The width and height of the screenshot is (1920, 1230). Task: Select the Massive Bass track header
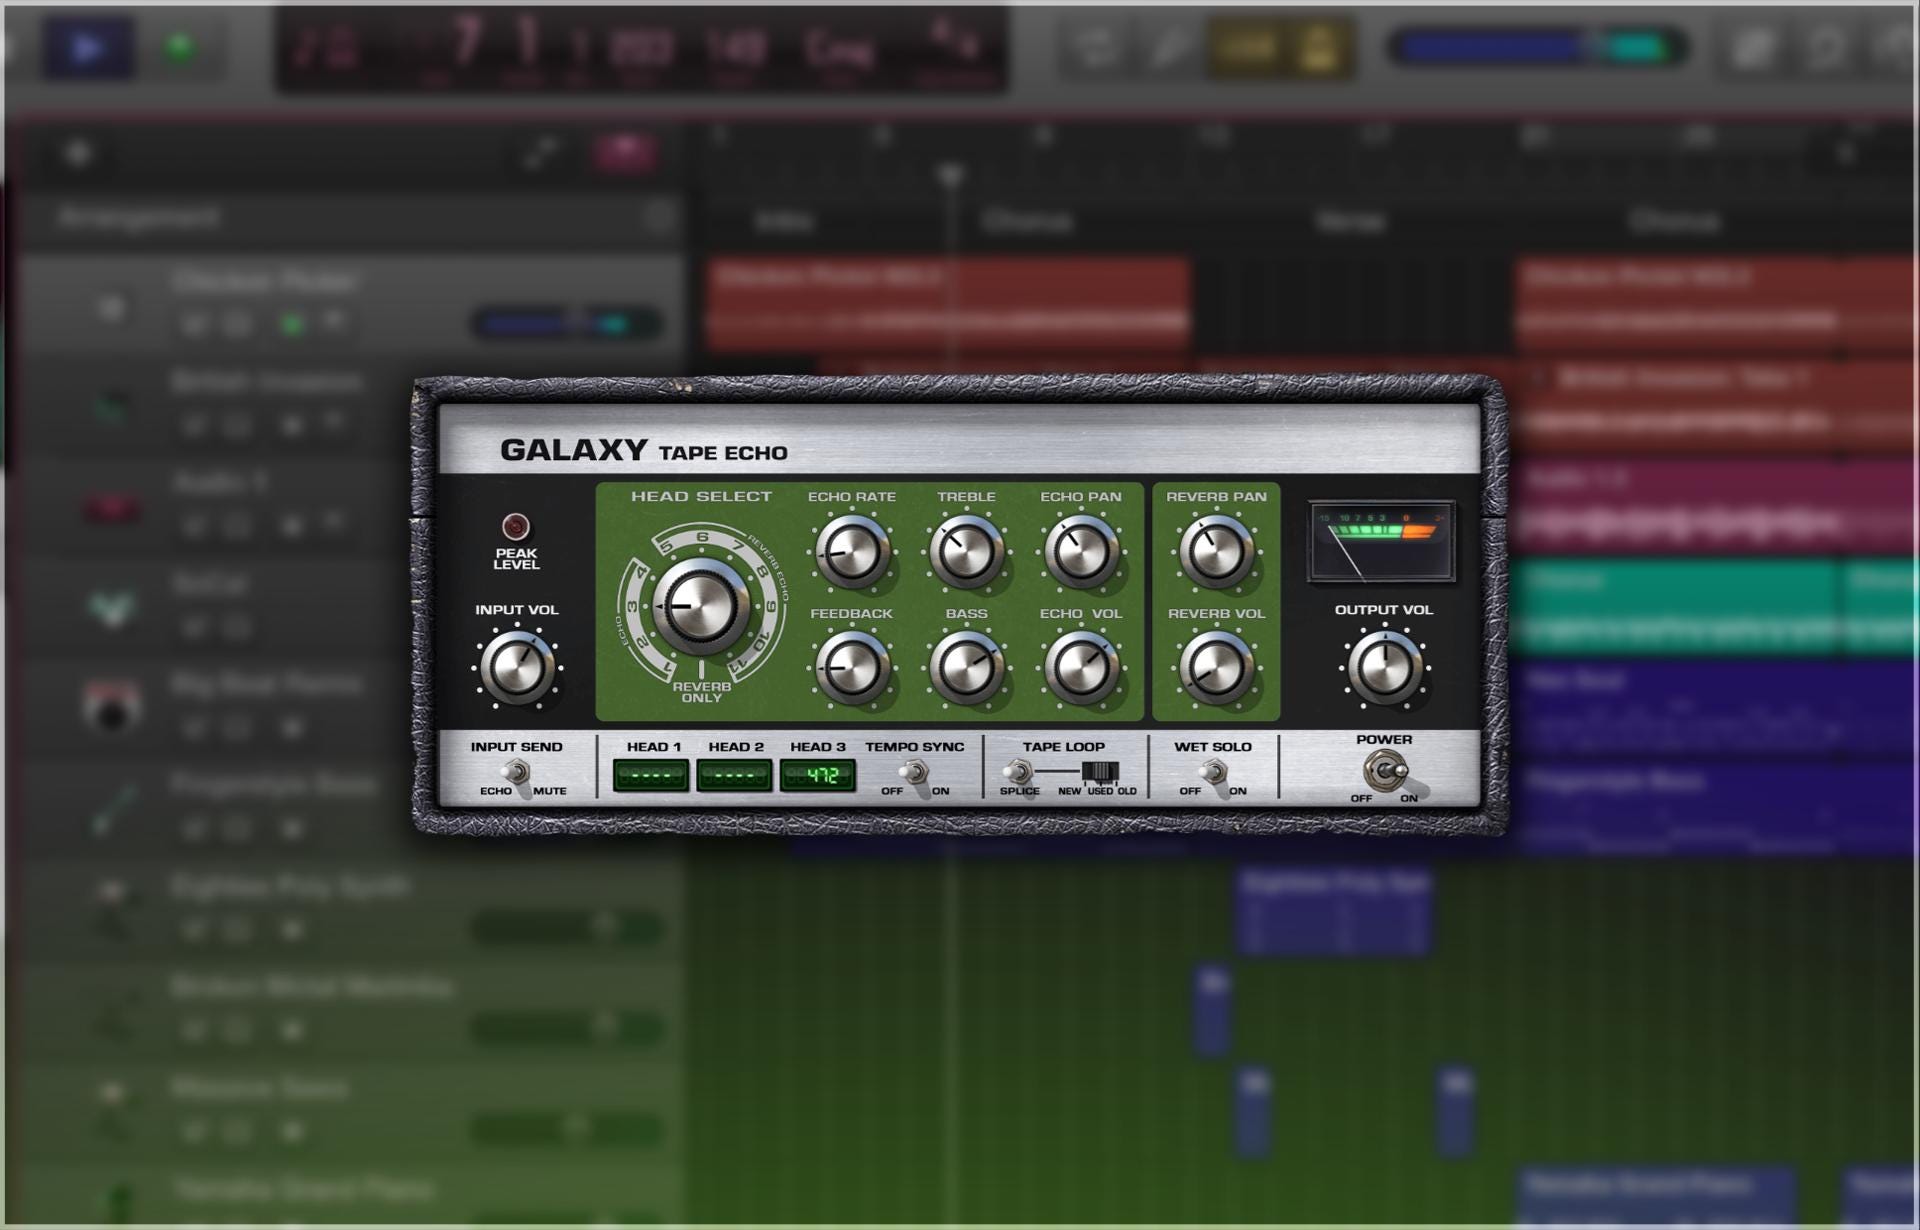click(350, 1111)
